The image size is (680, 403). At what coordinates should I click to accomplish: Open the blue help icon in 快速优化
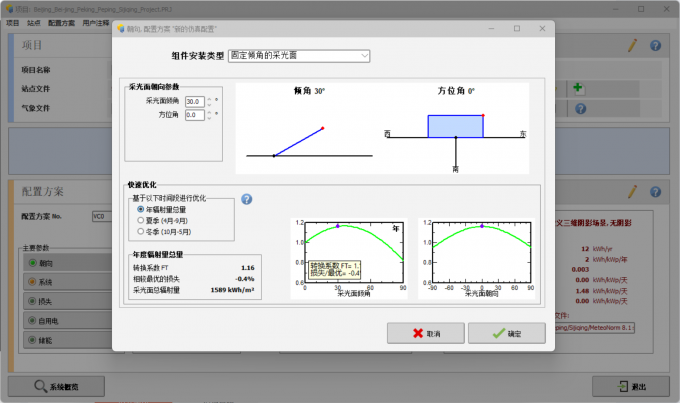click(246, 199)
